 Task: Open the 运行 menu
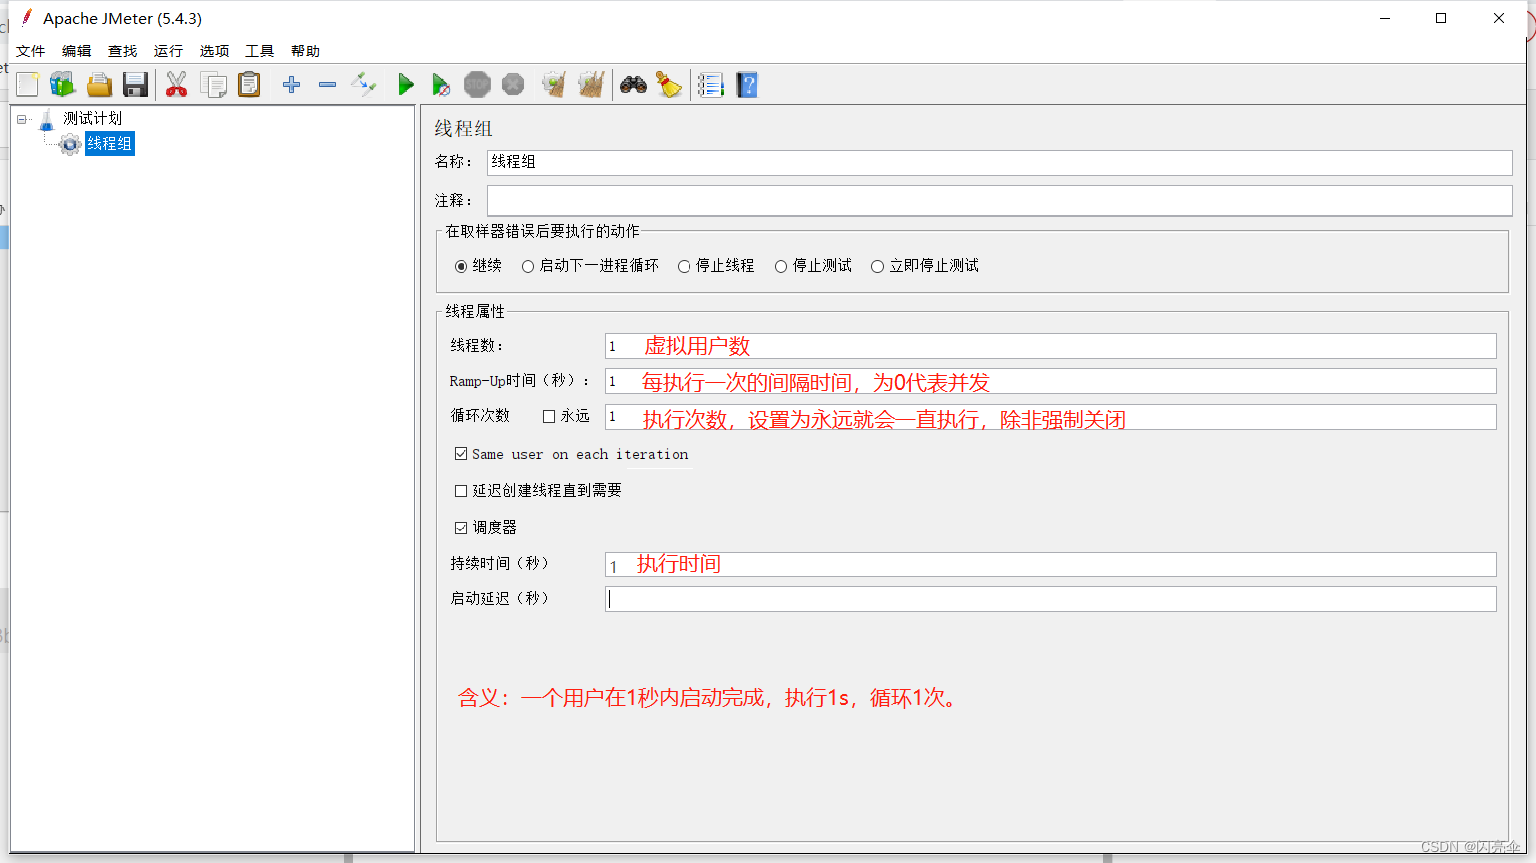pos(169,51)
